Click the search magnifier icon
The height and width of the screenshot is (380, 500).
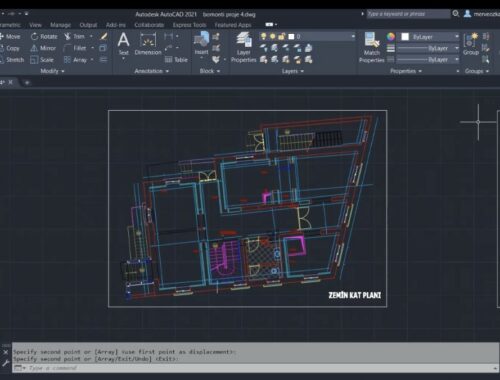[456, 14]
